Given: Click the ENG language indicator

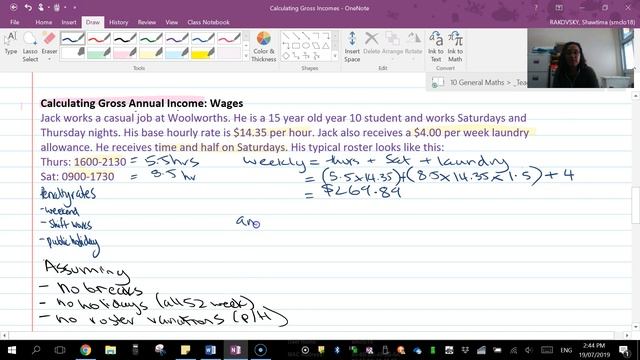Looking at the screenshot, I should (566, 350).
